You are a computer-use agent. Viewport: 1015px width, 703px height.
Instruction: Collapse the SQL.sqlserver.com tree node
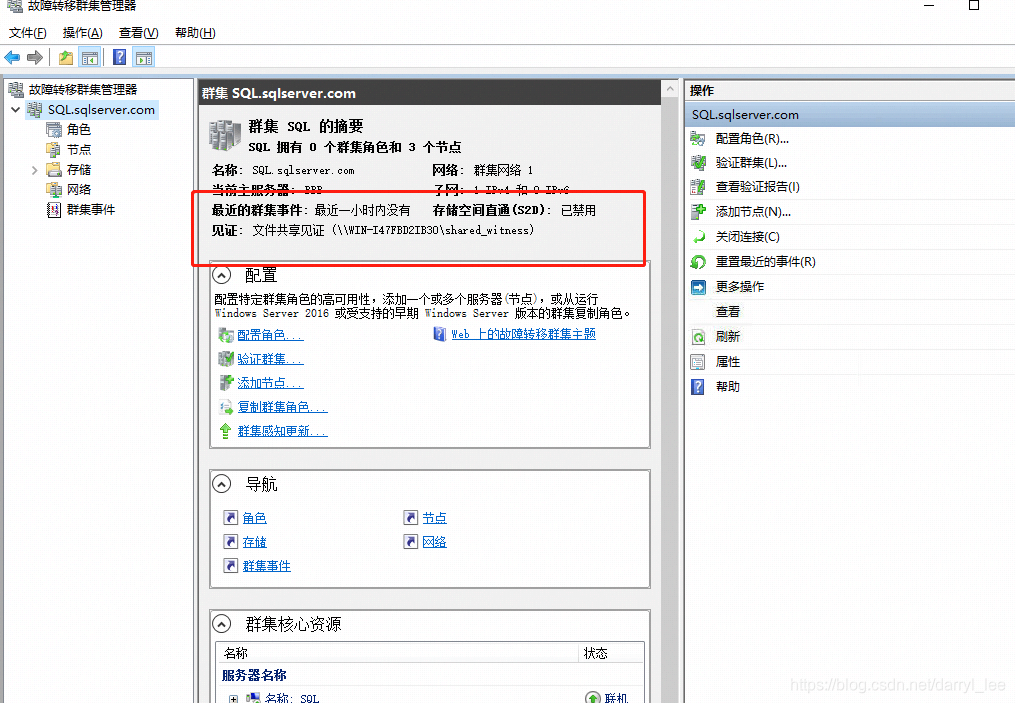pos(16,110)
